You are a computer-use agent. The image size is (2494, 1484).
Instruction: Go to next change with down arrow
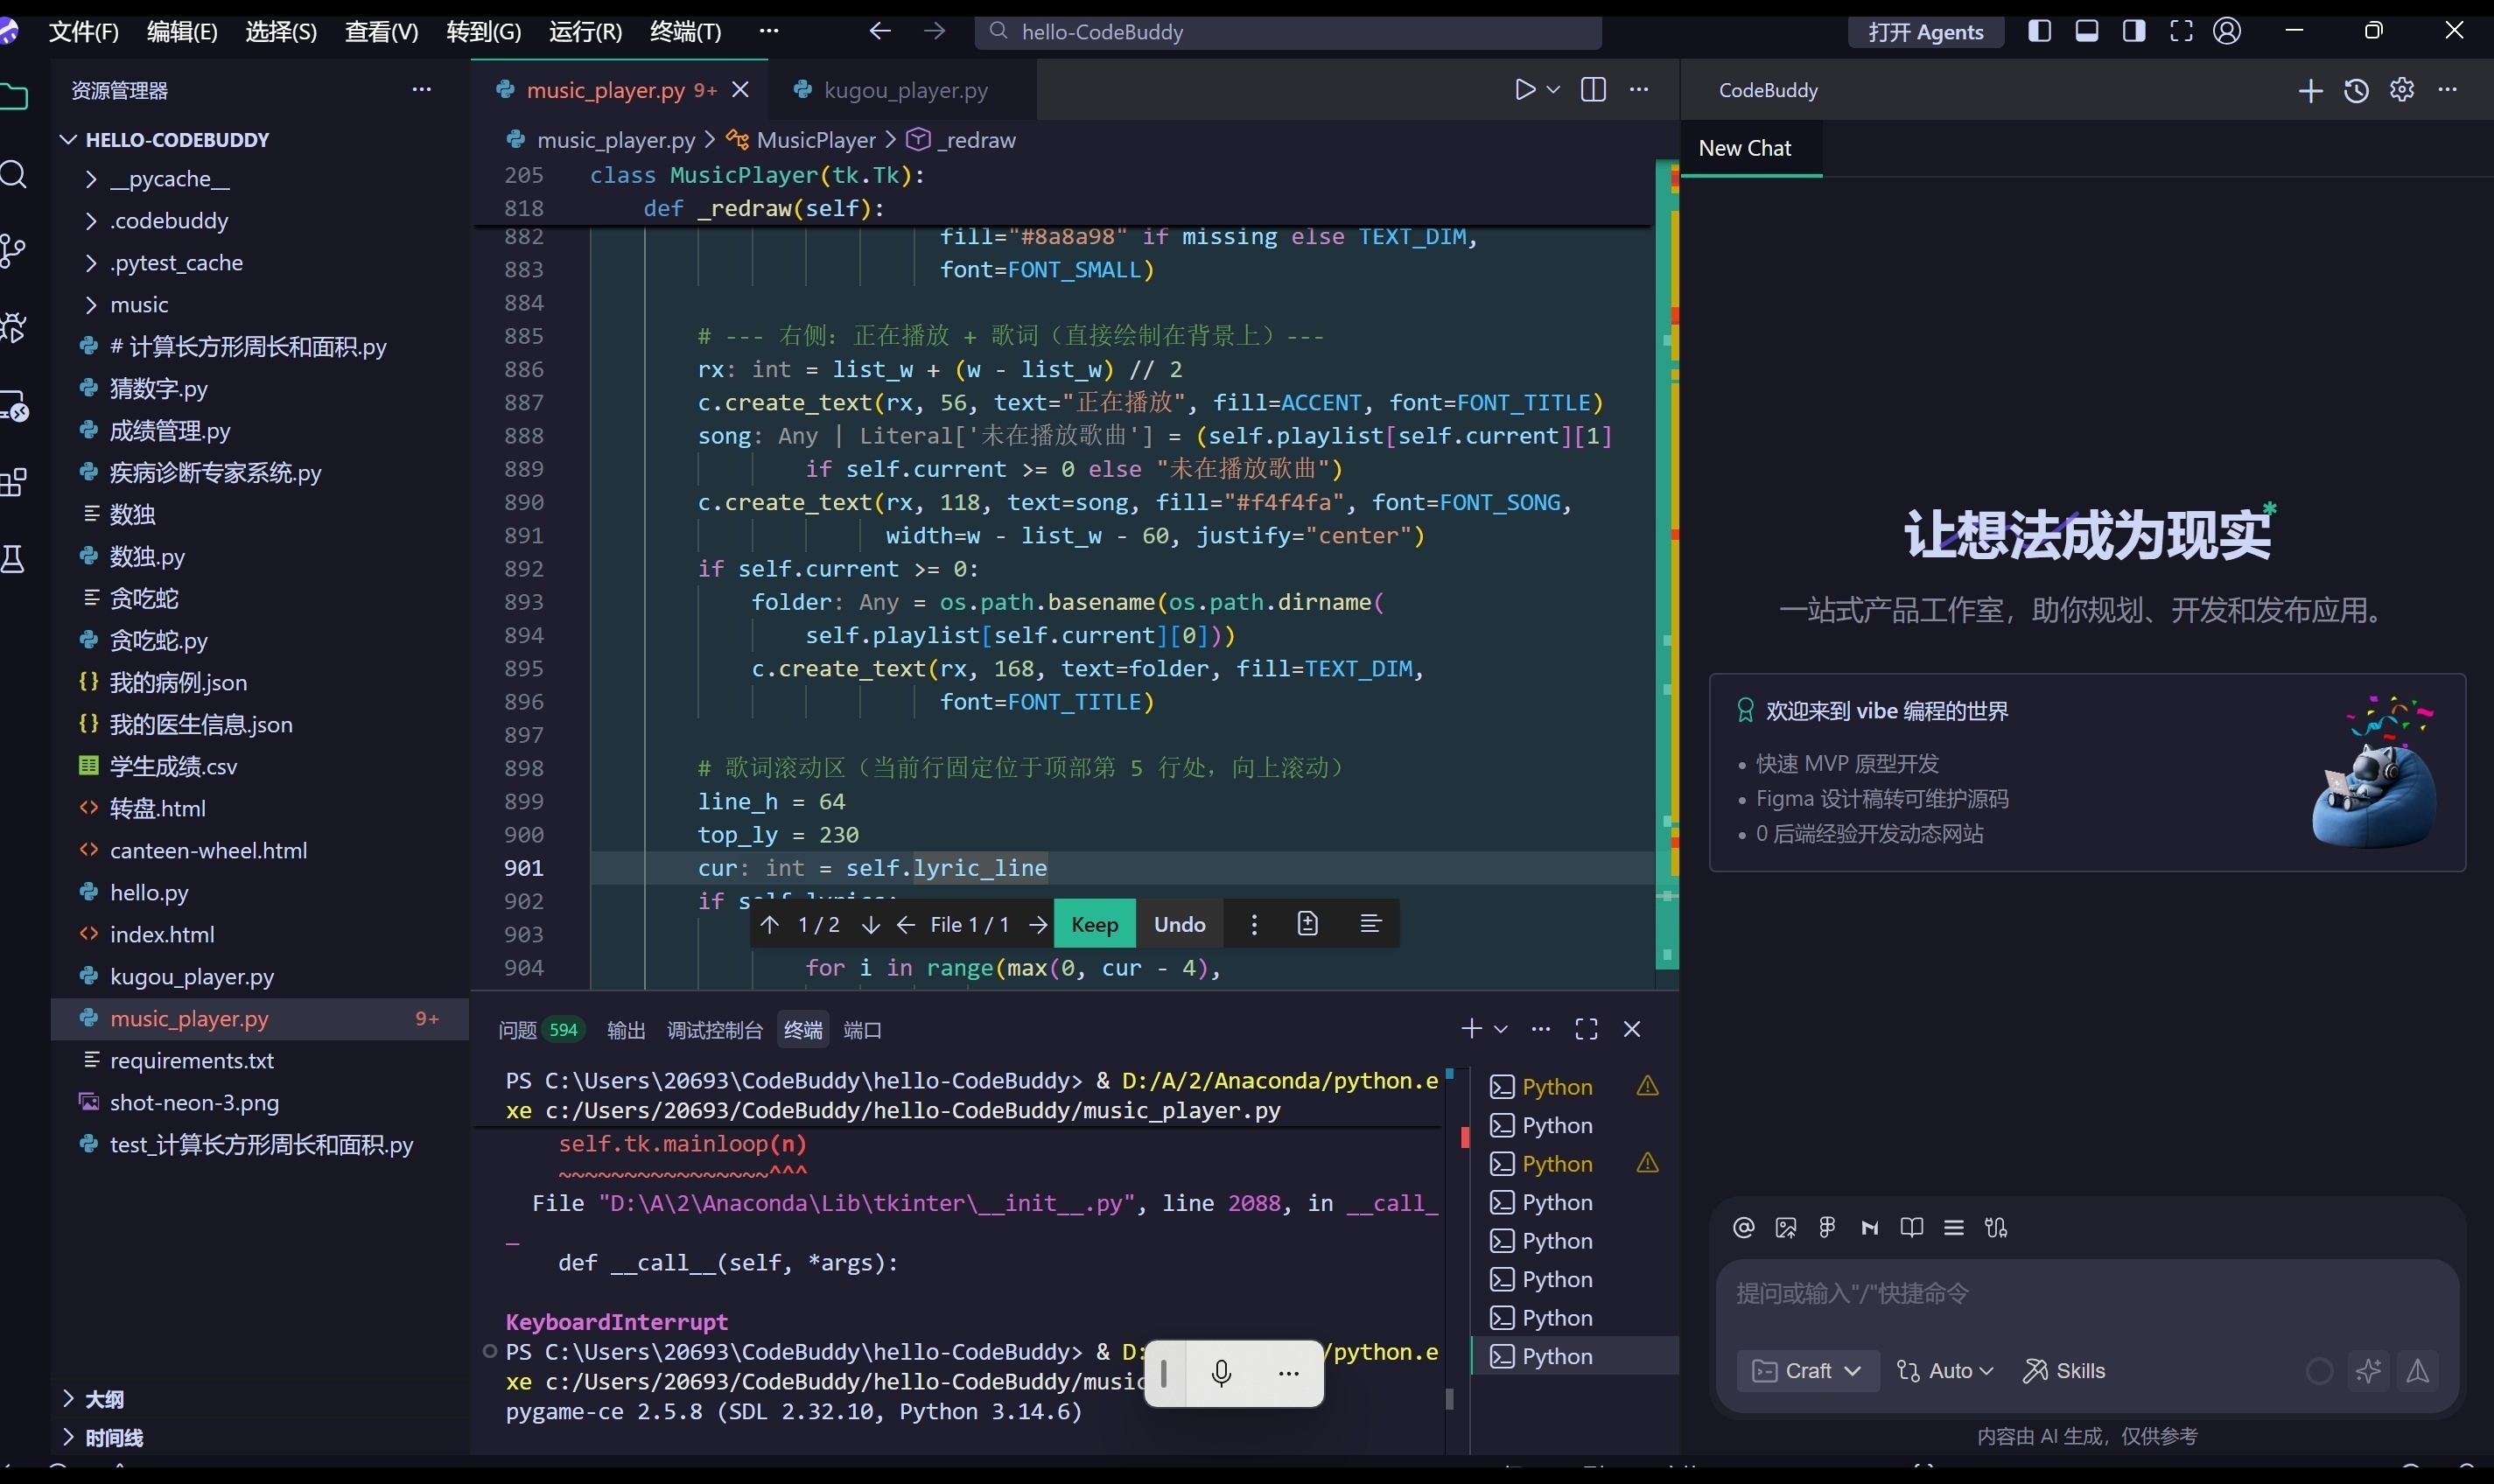(871, 924)
